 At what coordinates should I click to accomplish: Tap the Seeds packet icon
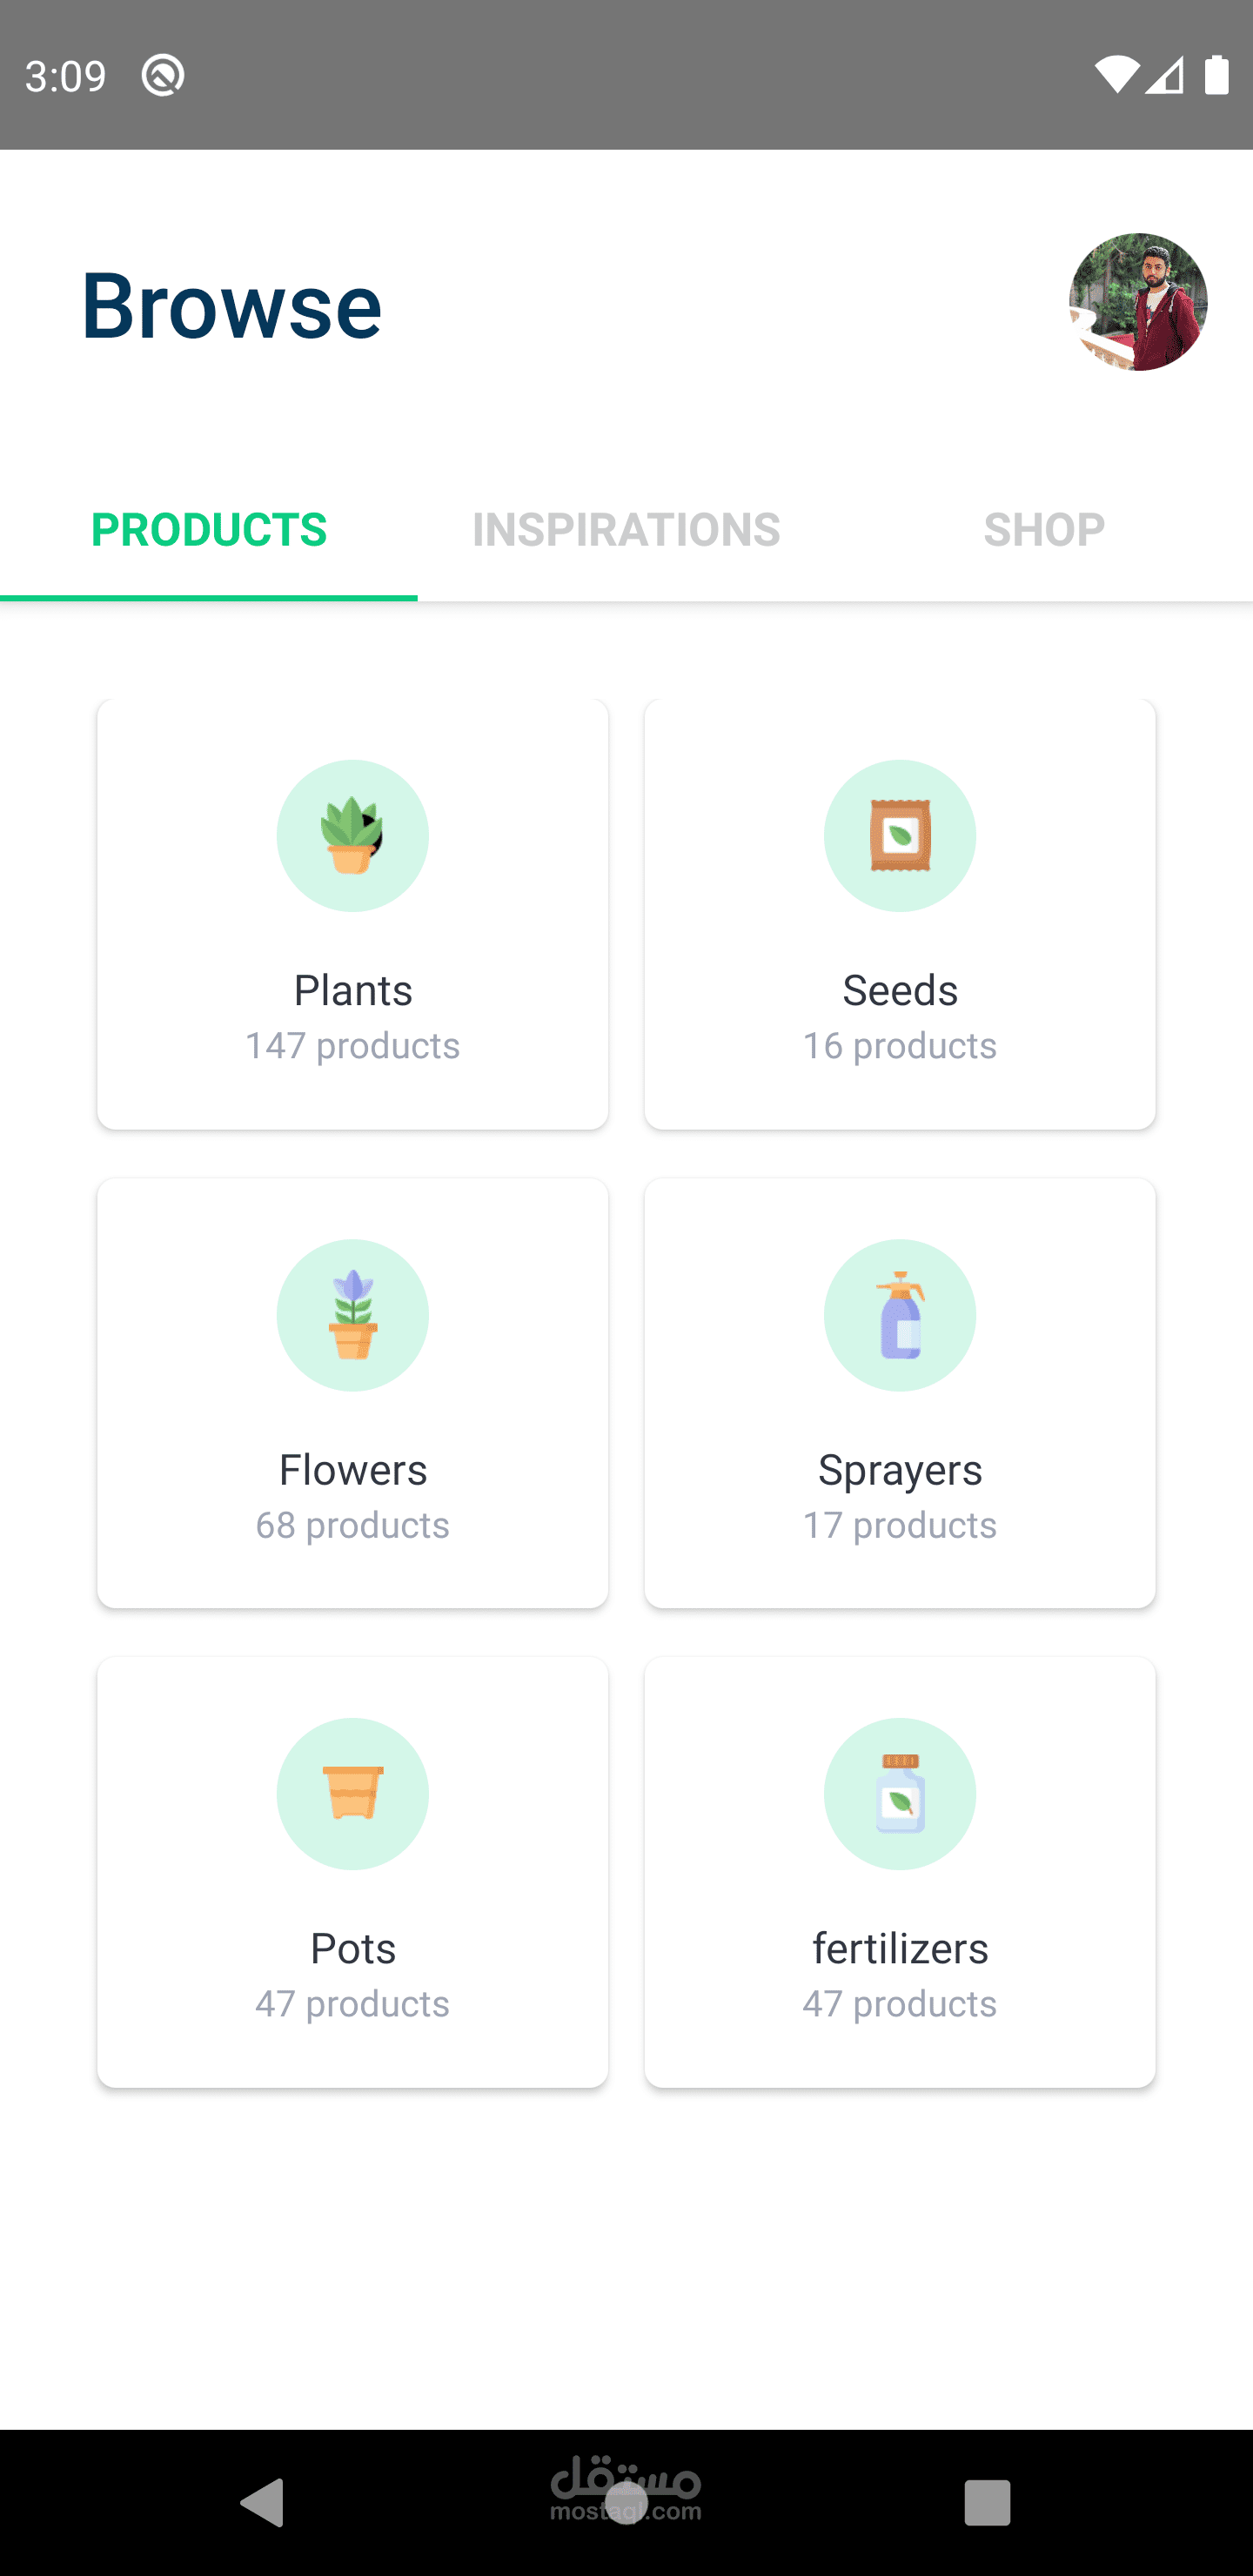tap(899, 836)
